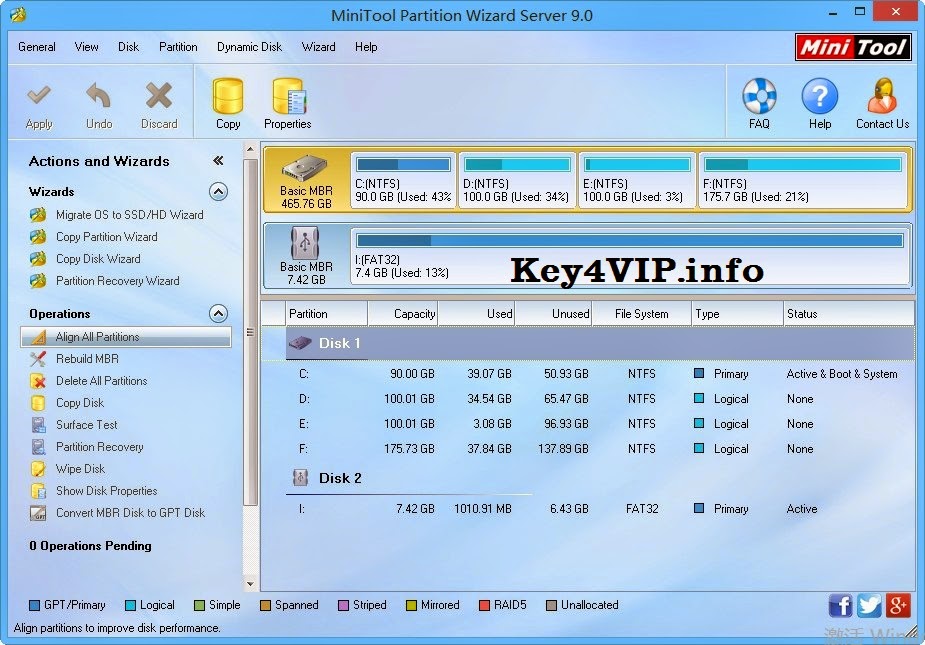Collapse the Operations section
925x645 pixels.
pyautogui.click(x=220, y=313)
